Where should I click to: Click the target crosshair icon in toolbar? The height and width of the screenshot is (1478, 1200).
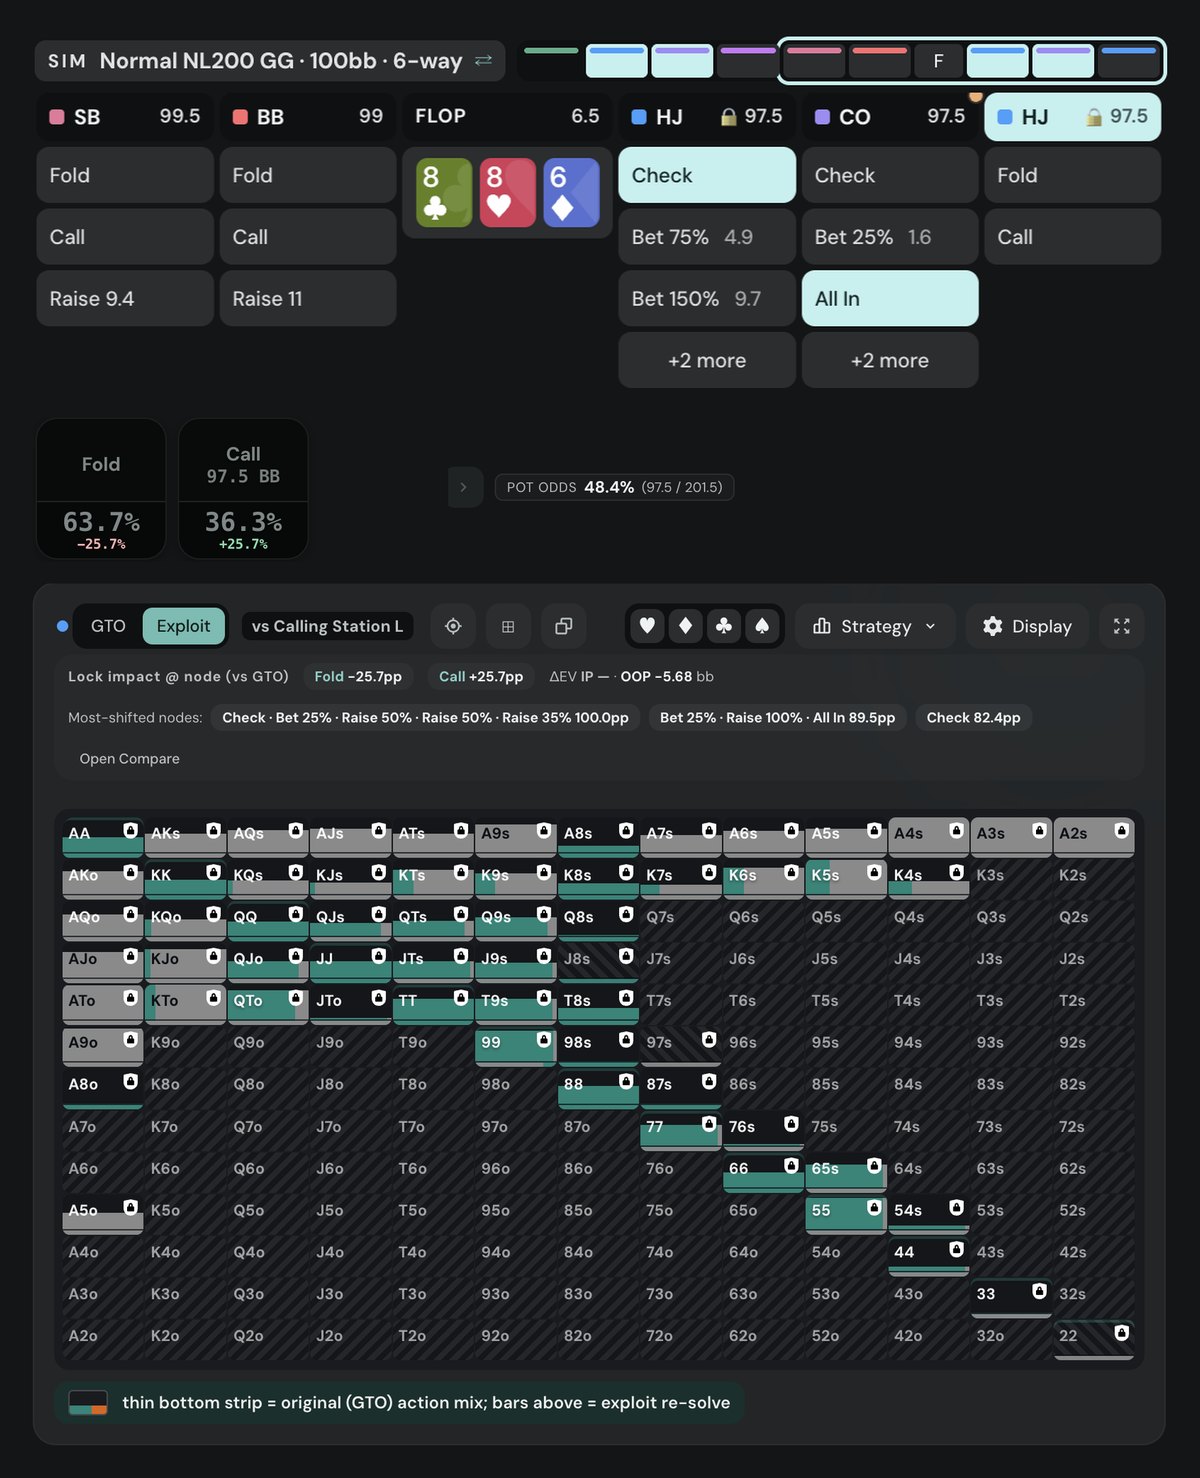453,626
